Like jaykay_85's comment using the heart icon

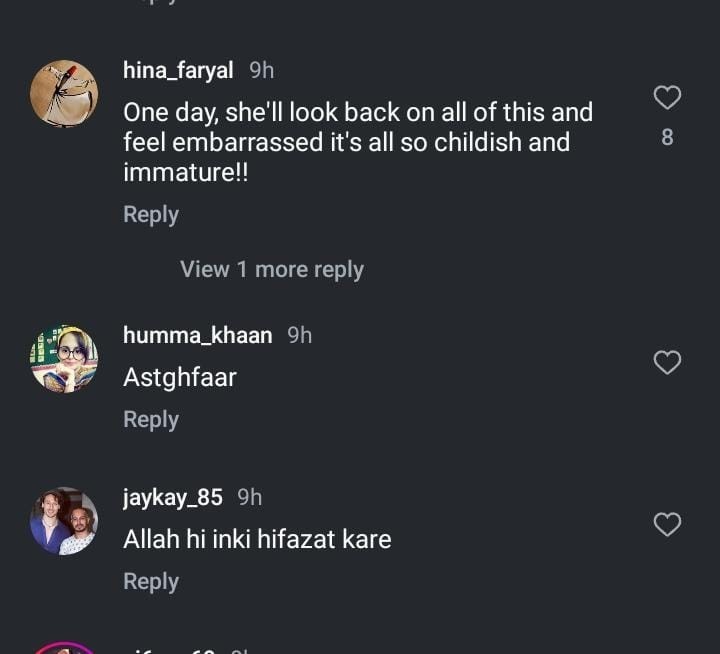(667, 524)
